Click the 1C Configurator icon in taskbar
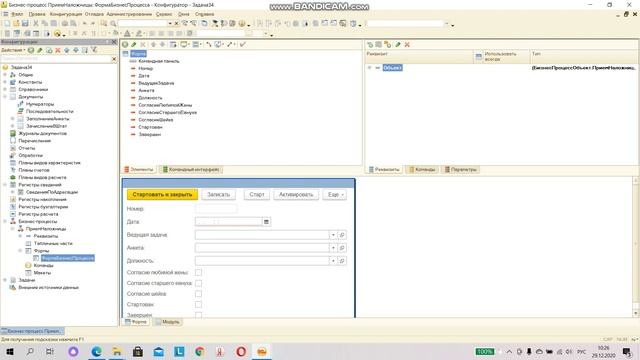This screenshot has width=640, height=360. point(262,351)
